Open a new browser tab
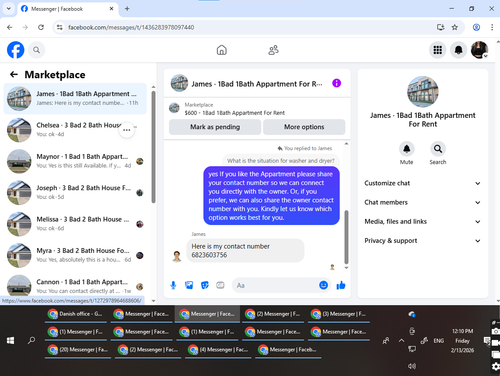The height and width of the screenshot is (376, 500). pyautogui.click(x=127, y=9)
